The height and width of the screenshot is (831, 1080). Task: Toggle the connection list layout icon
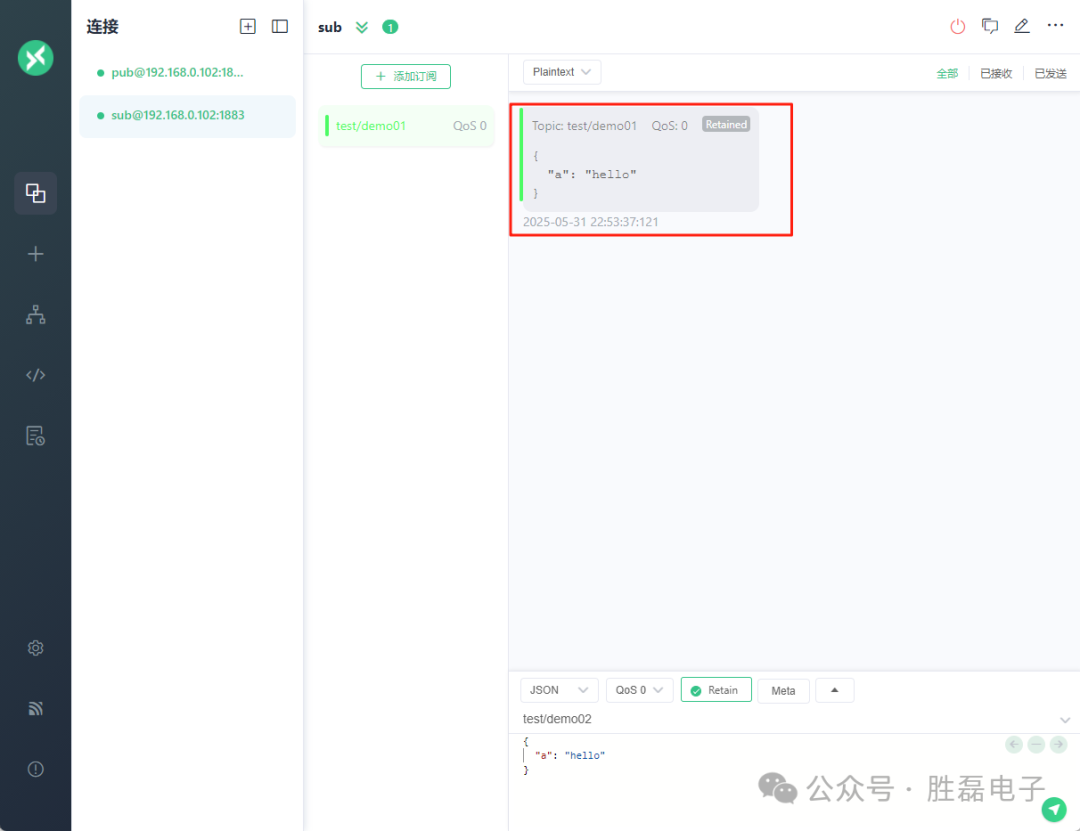point(280,26)
